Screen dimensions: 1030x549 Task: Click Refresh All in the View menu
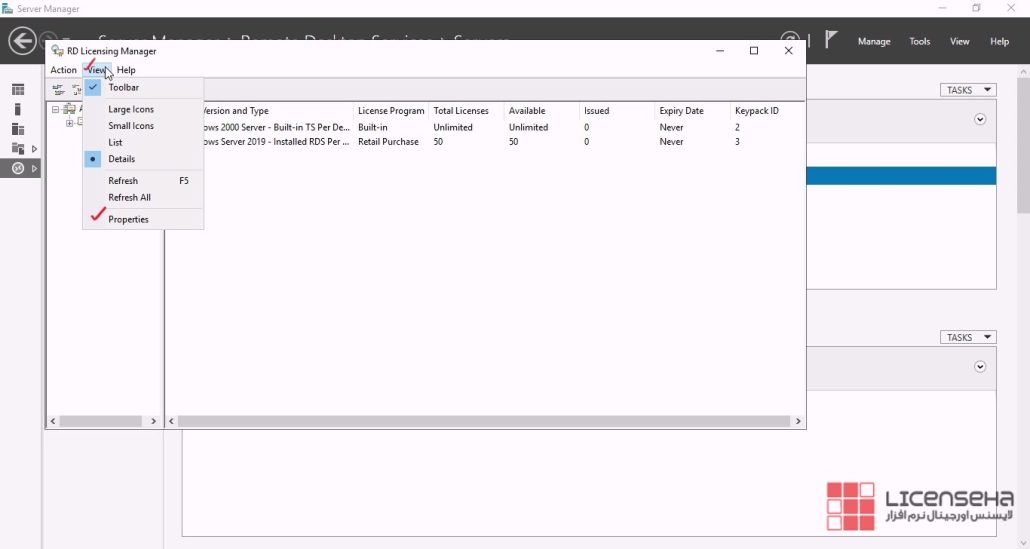pos(129,198)
